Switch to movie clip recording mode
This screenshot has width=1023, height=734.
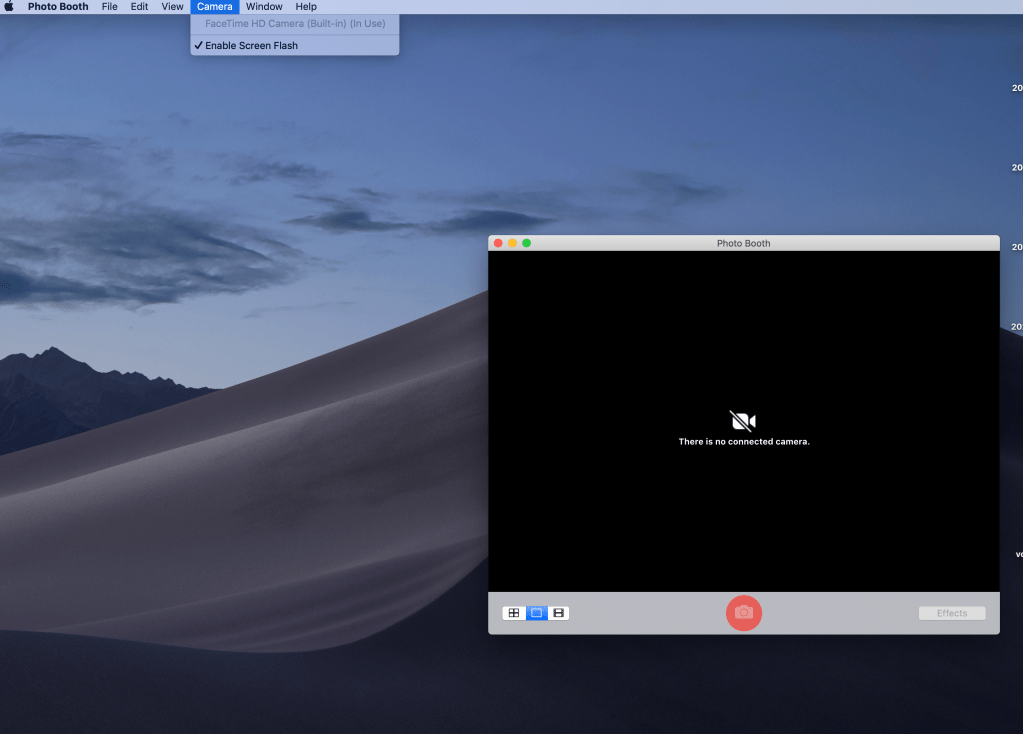point(558,613)
